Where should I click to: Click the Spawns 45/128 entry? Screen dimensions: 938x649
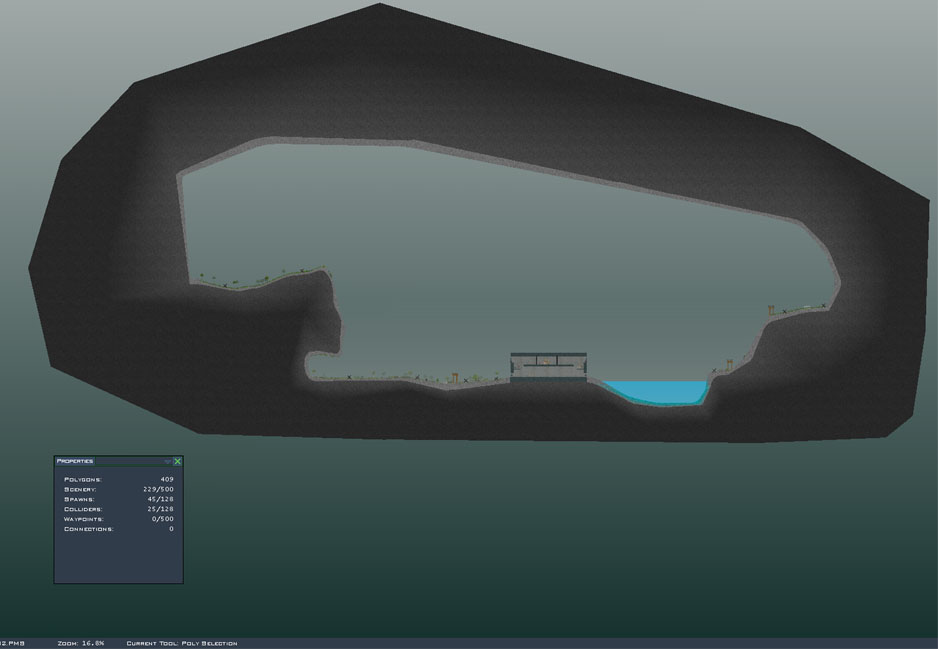pos(118,500)
